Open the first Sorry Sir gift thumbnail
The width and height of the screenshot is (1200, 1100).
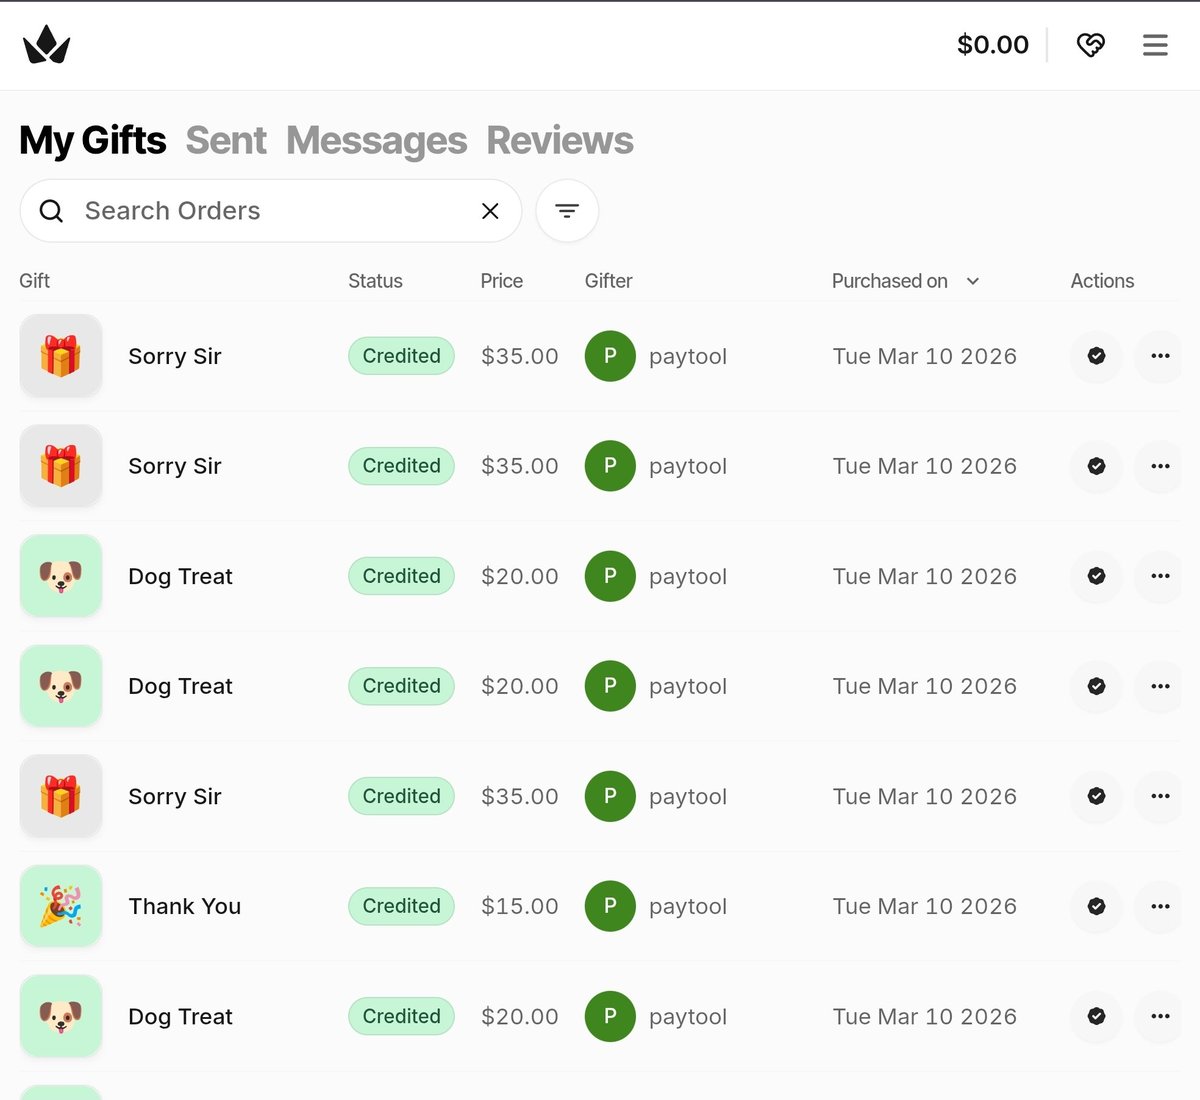click(61, 356)
